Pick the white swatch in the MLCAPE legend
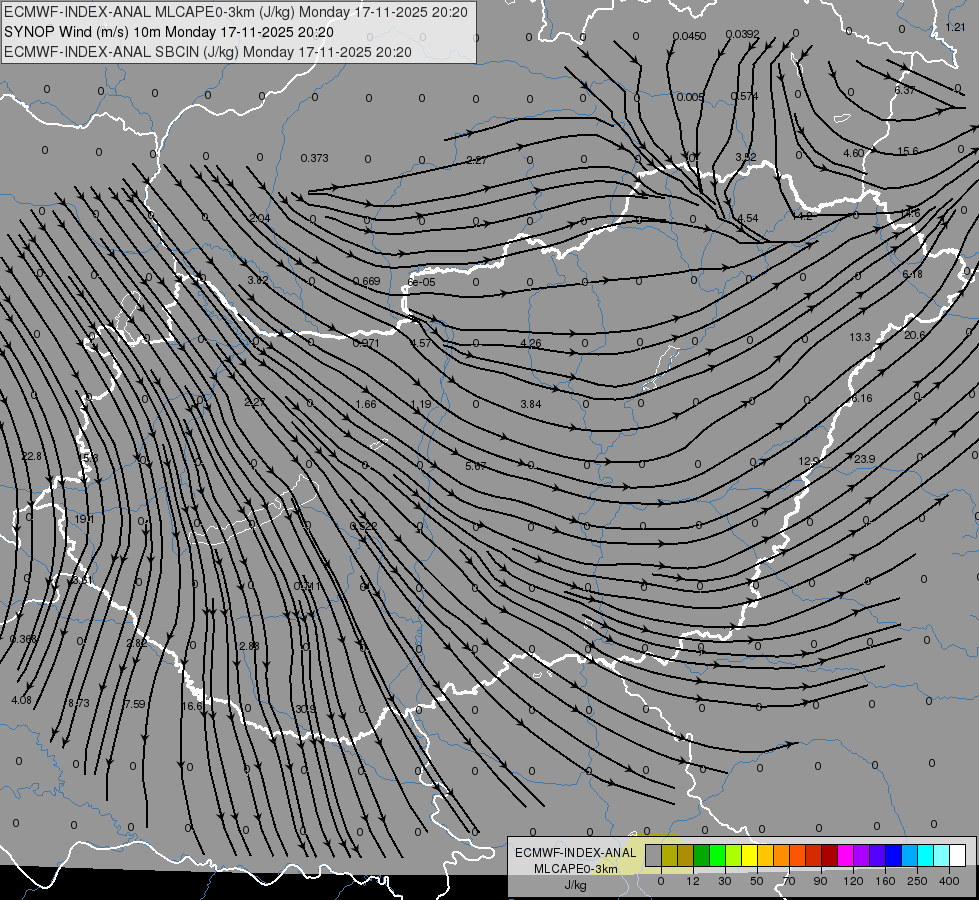 pyautogui.click(x=957, y=856)
